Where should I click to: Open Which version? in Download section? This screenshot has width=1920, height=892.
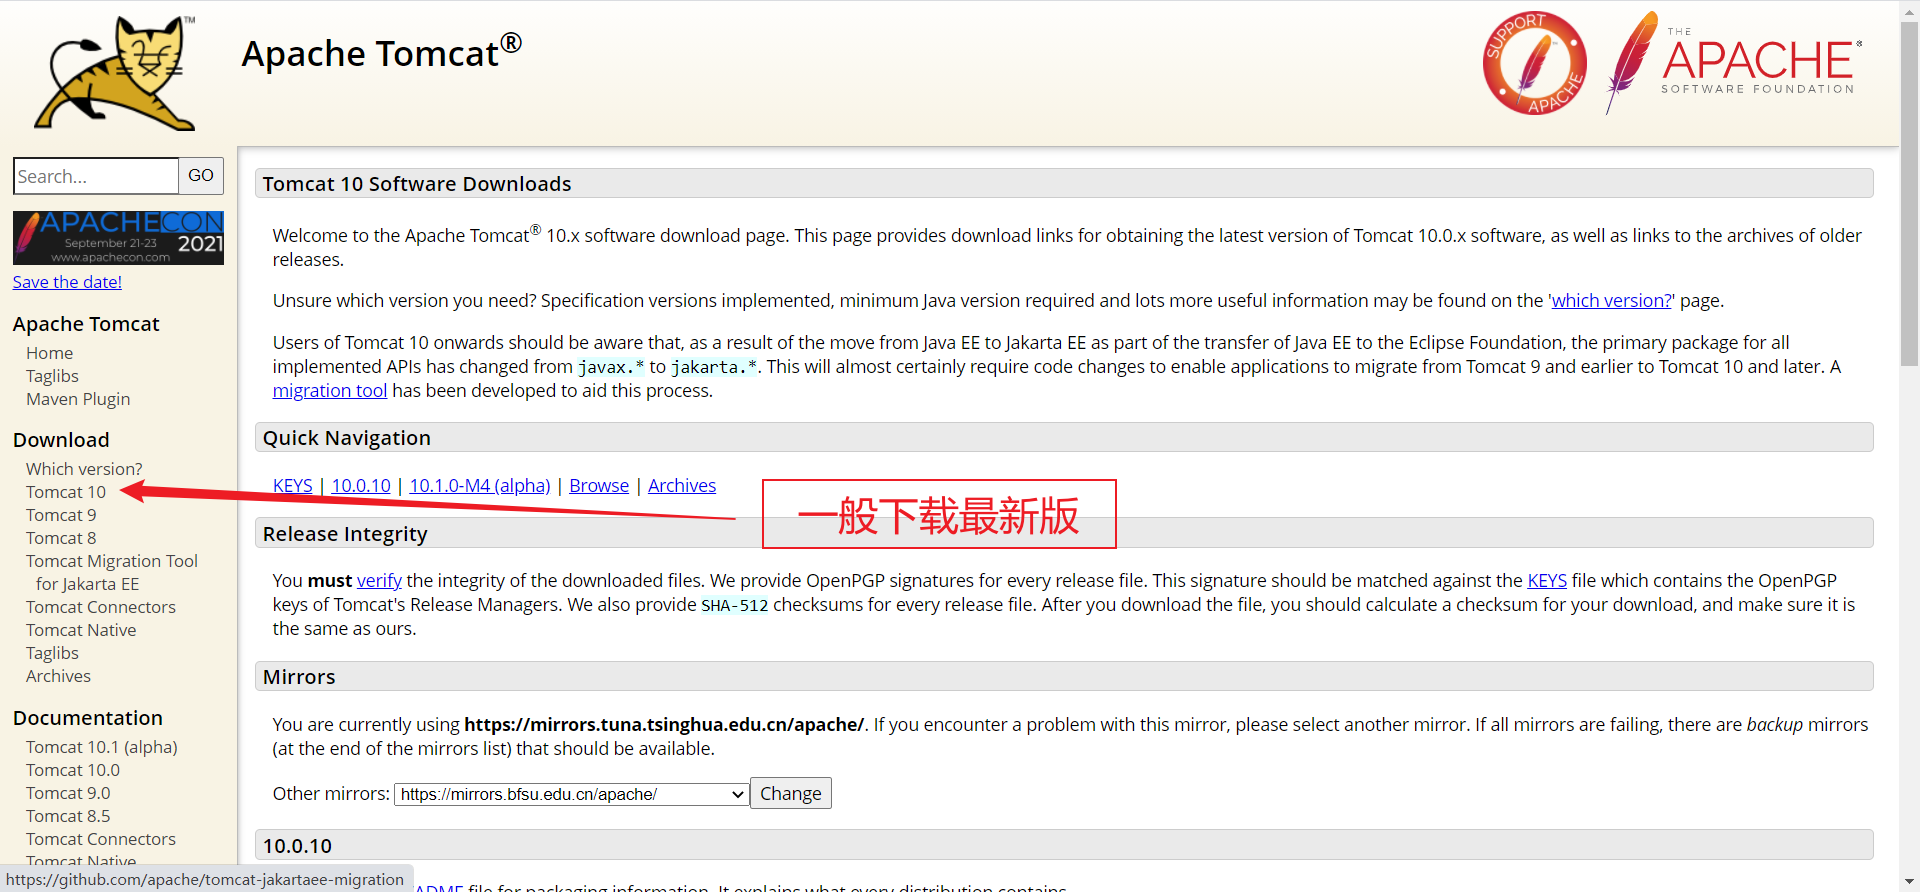[x=84, y=469]
